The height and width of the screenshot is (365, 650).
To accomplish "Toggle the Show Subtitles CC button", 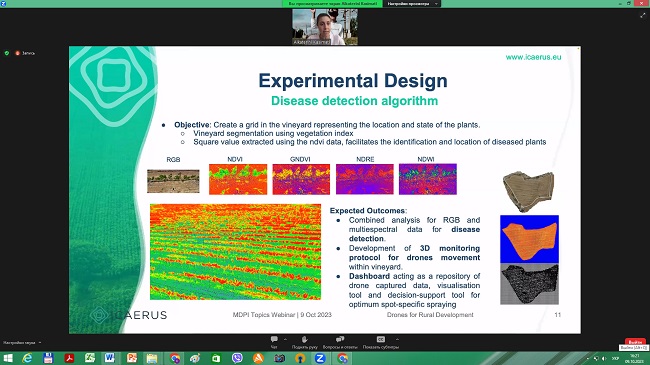I will click(x=381, y=340).
